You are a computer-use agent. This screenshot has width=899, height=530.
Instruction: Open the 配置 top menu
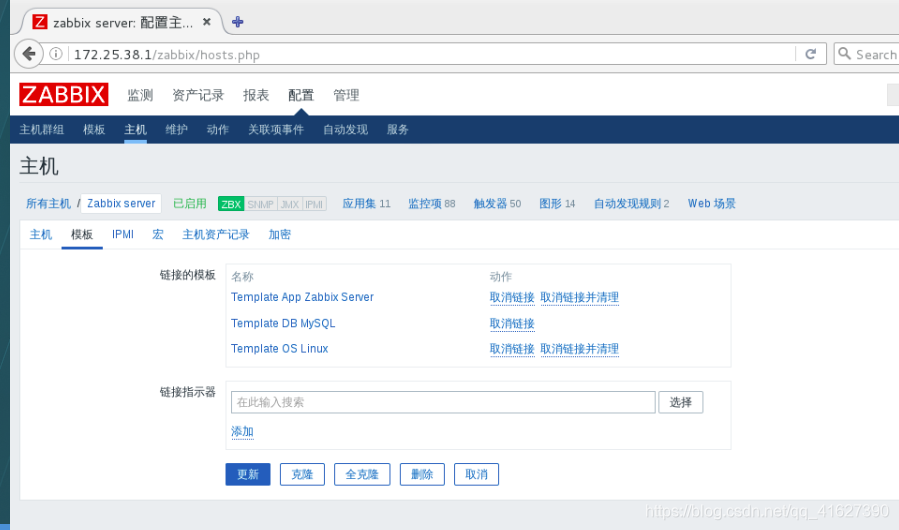point(301,95)
